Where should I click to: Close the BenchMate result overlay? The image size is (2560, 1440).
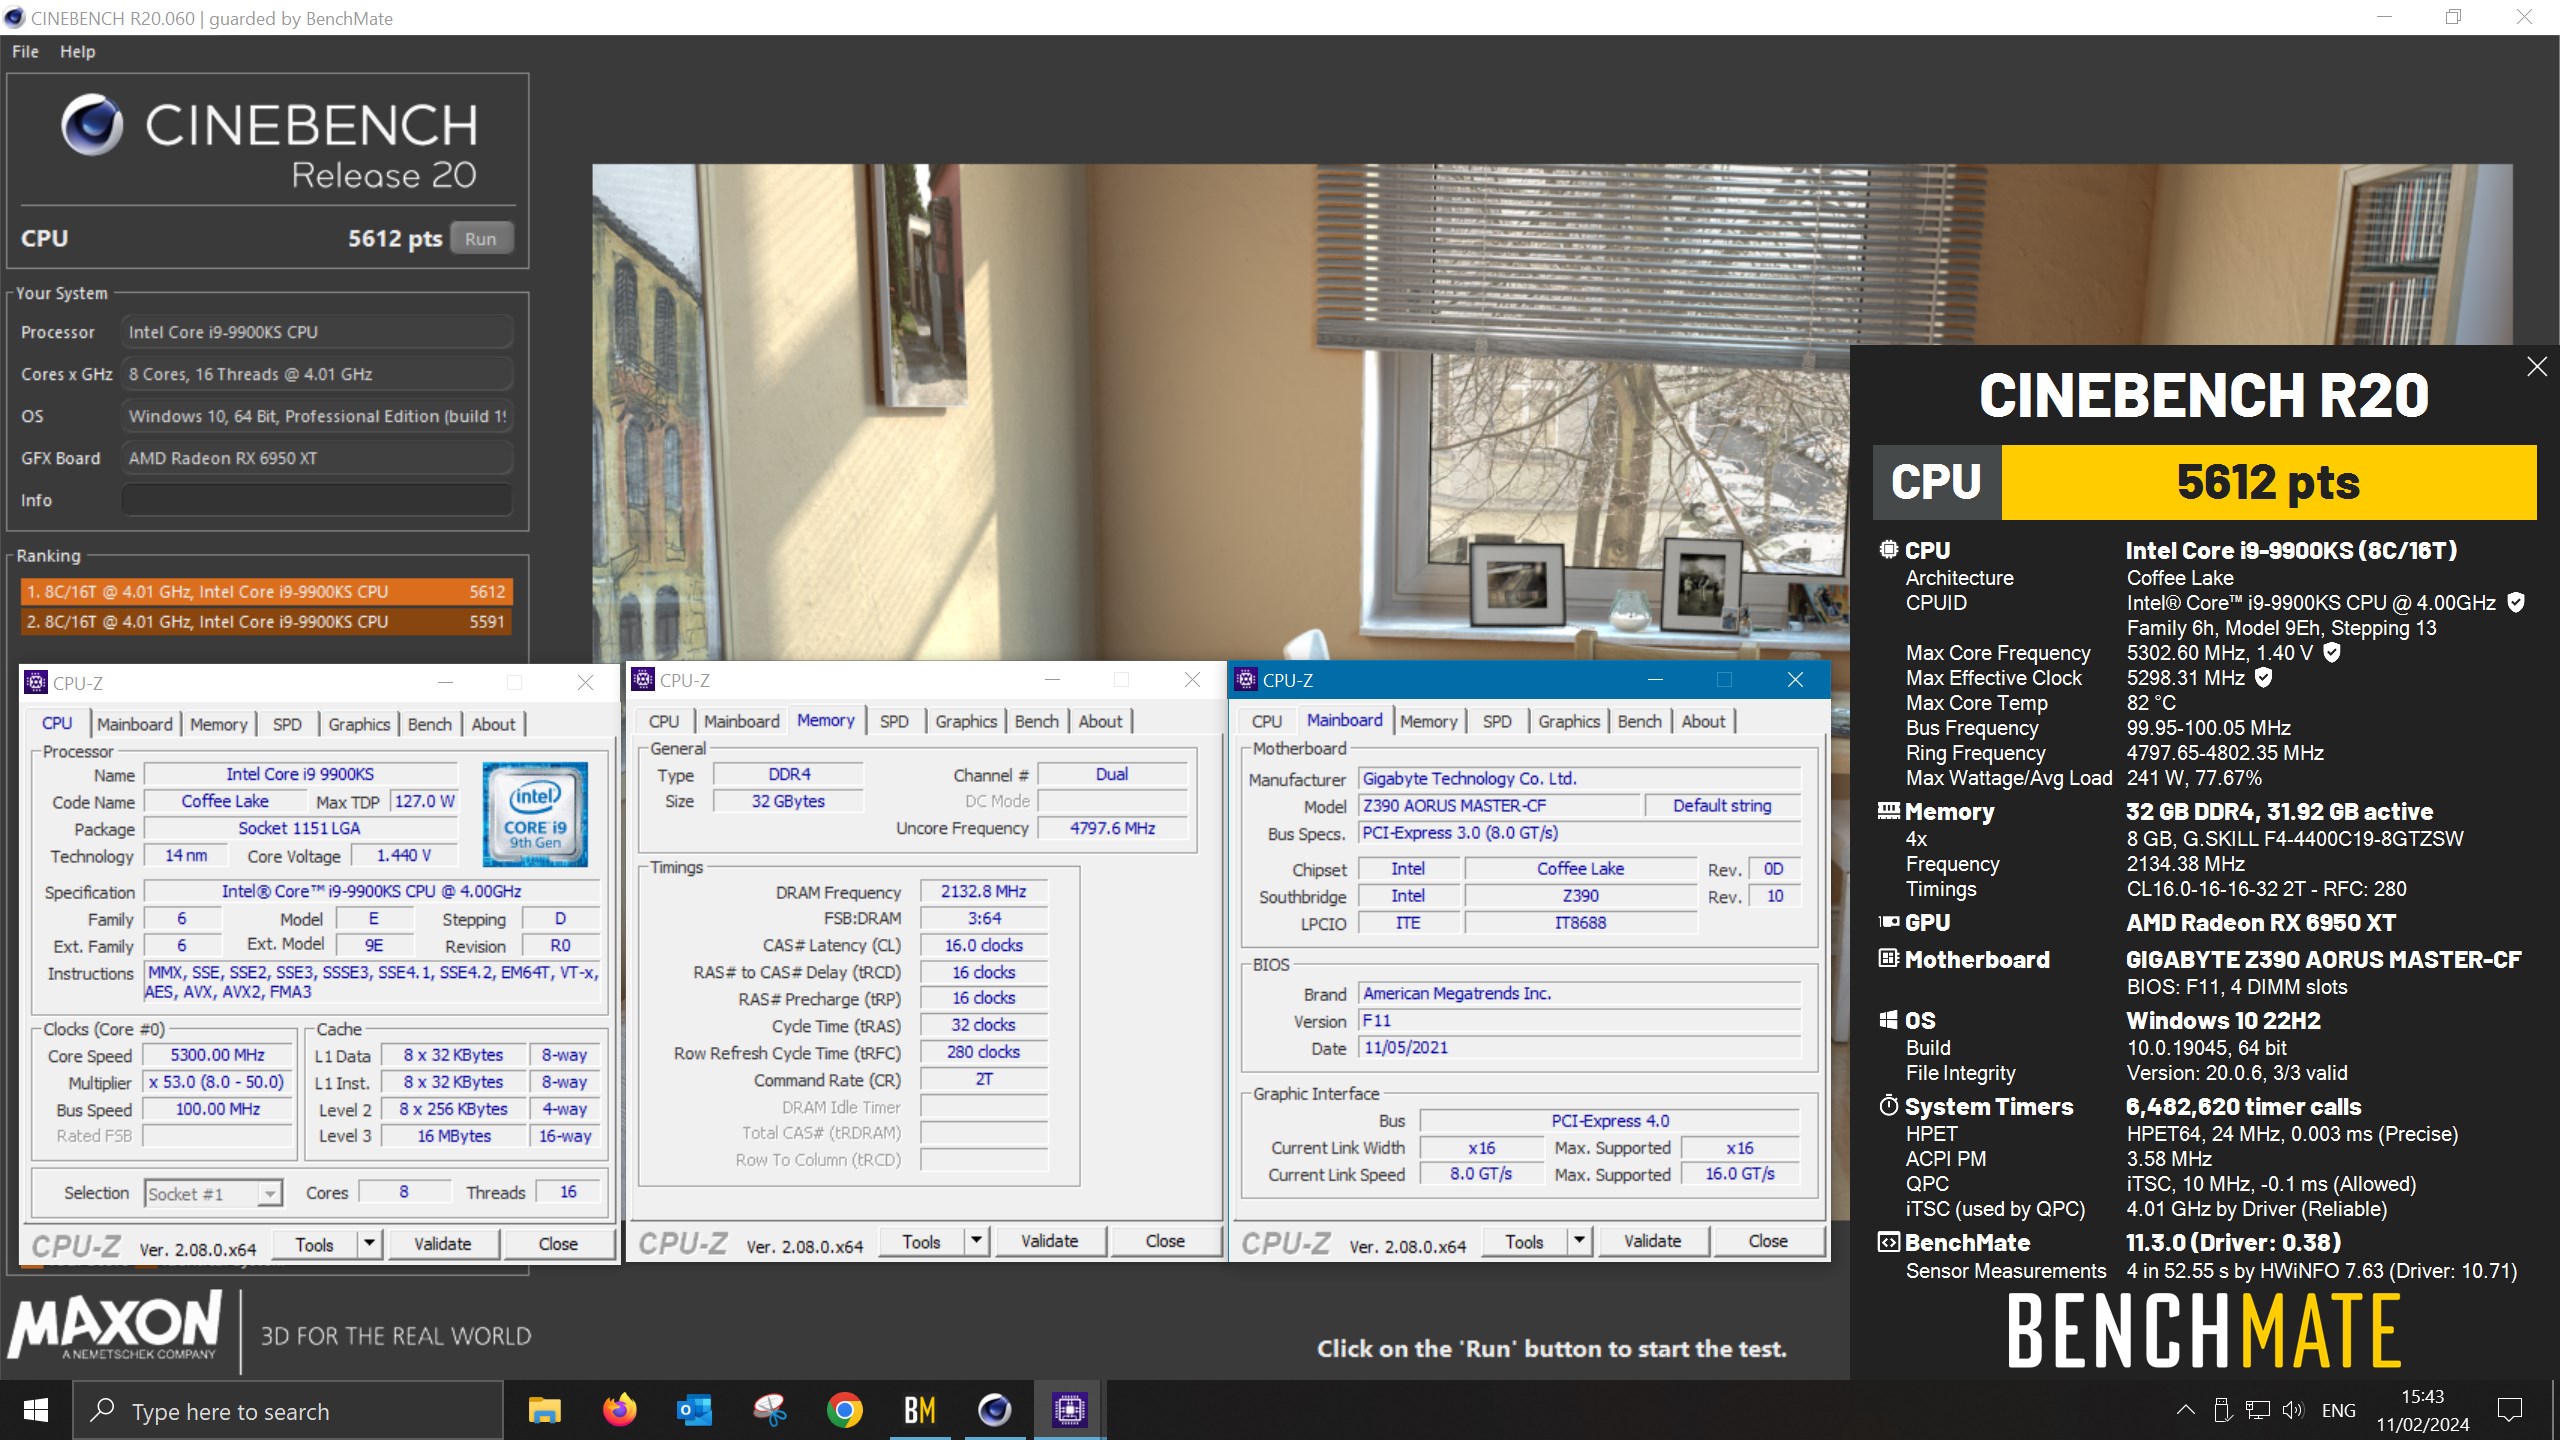(x=2537, y=367)
